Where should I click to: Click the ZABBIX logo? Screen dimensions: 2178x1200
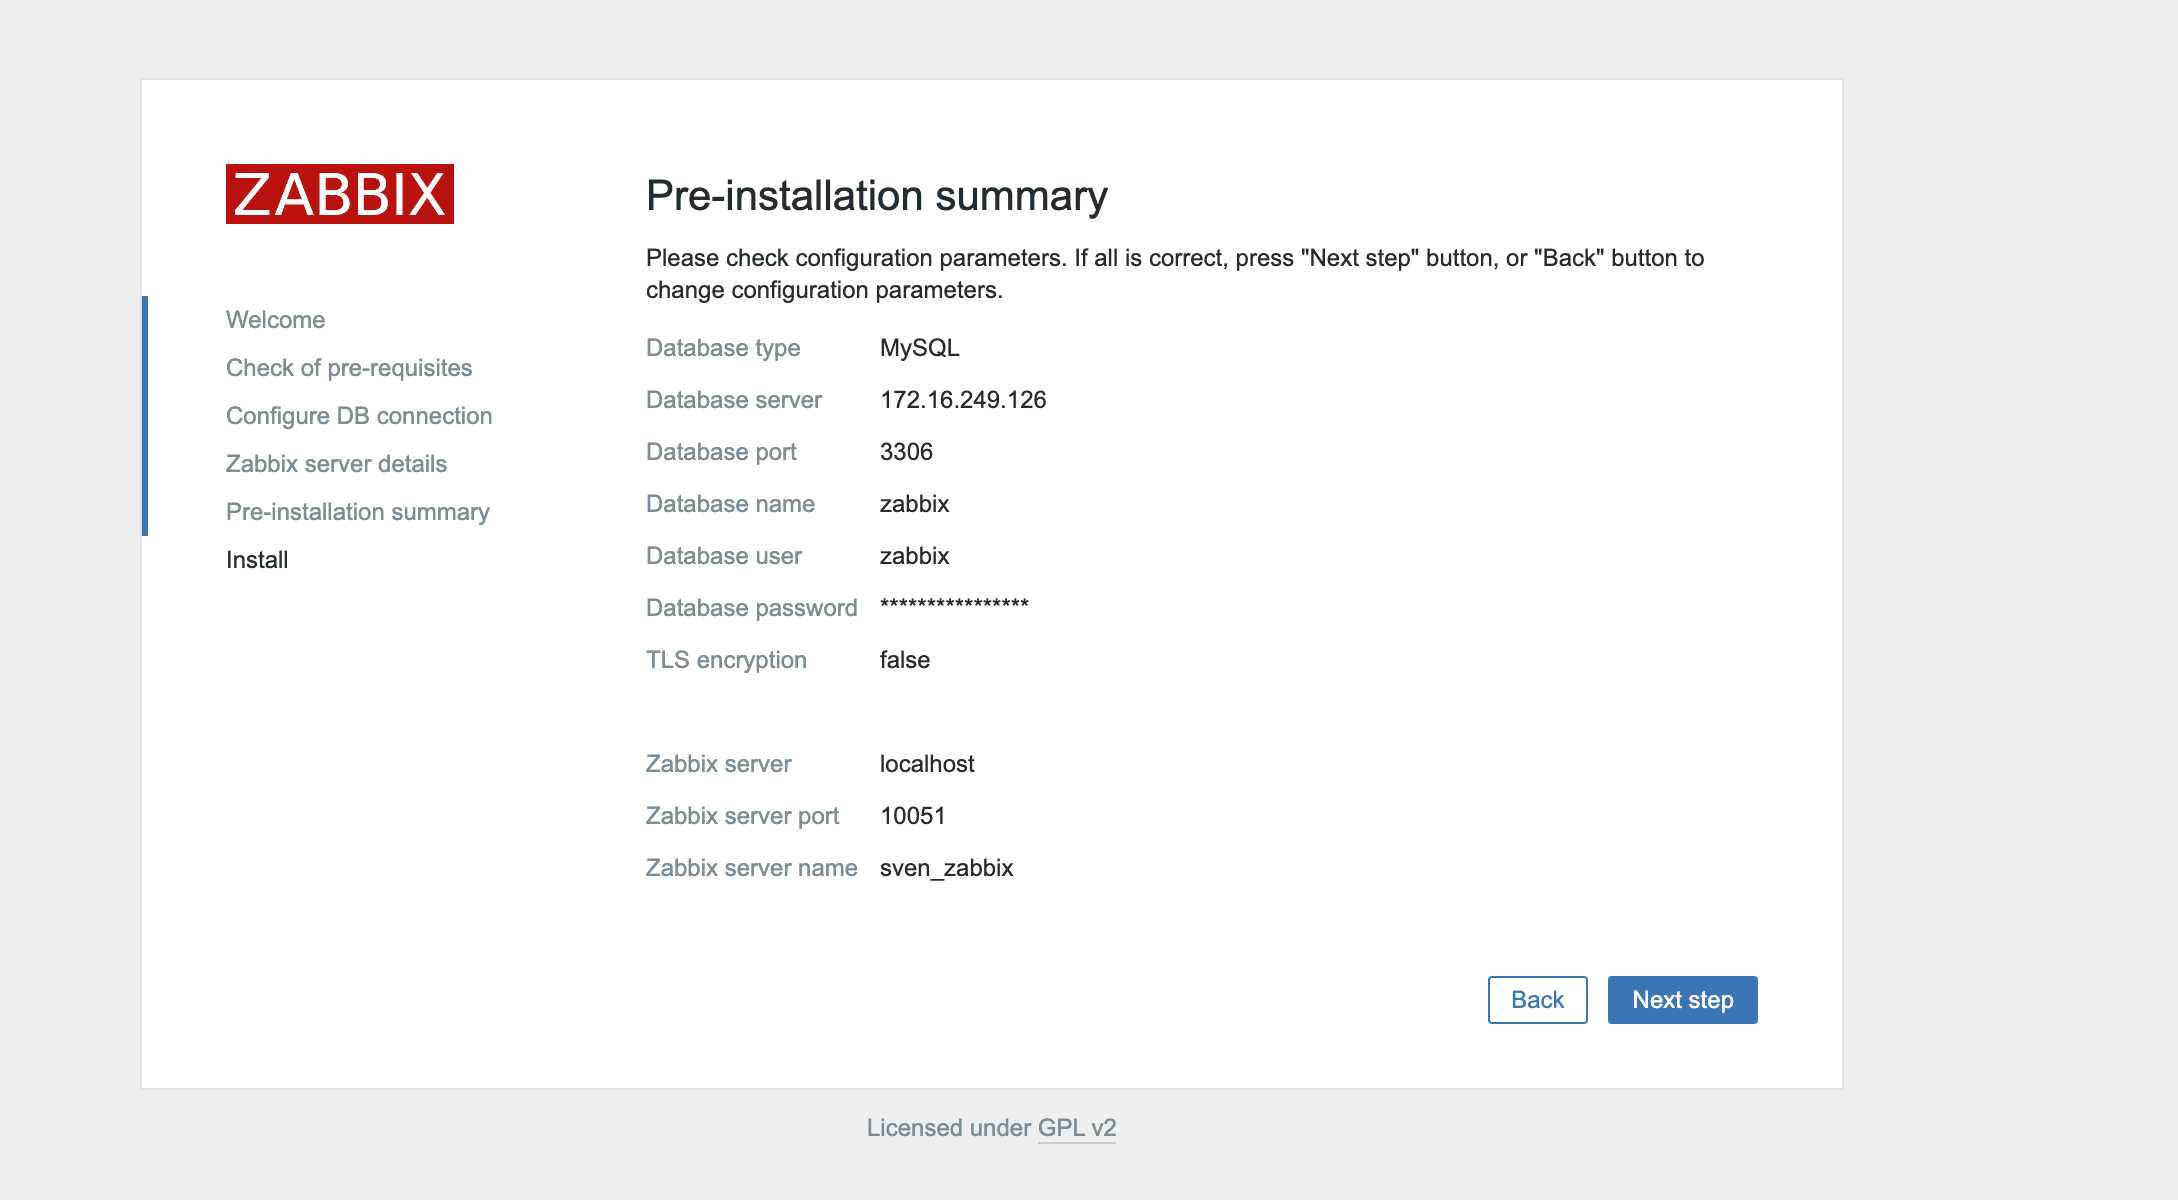339,194
